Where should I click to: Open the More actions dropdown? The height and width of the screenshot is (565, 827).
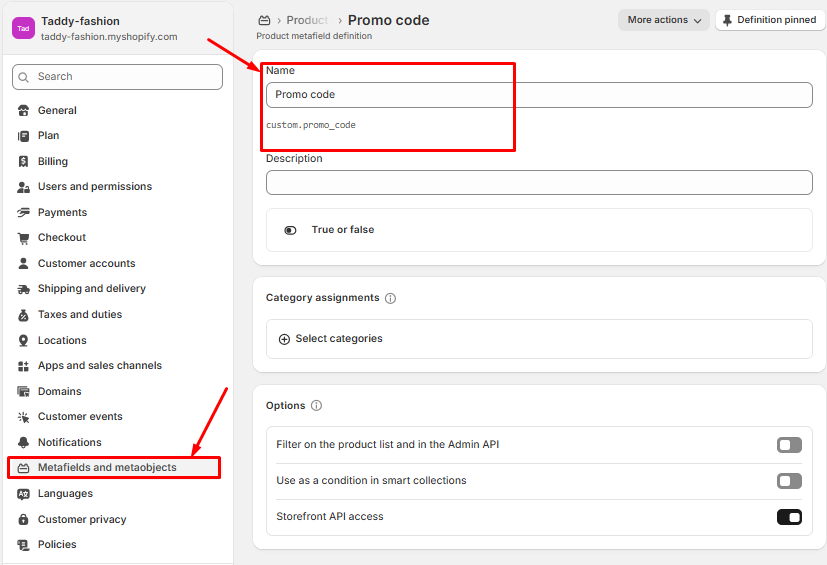tap(663, 20)
